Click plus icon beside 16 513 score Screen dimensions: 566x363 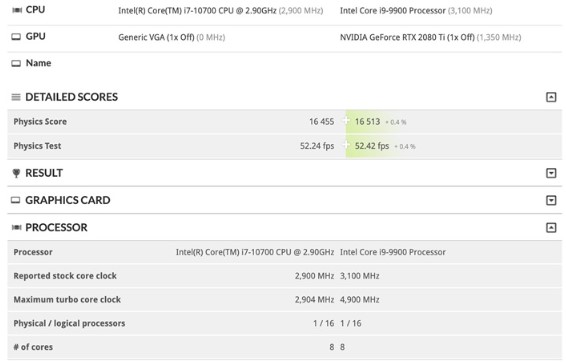346,121
